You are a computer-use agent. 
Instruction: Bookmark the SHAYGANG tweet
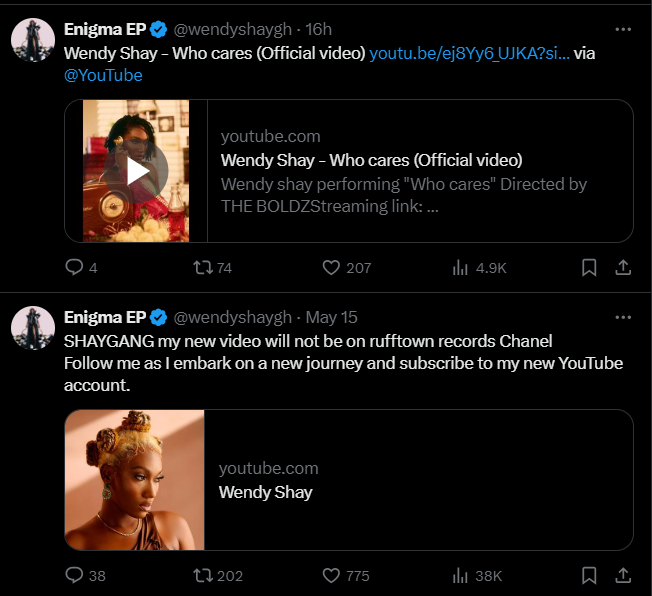coord(590,575)
